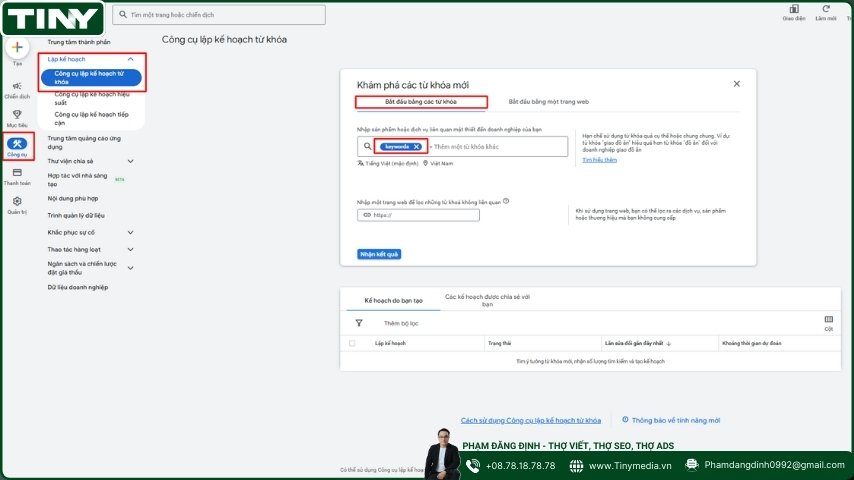Expand Thư viện chia sẻ section
This screenshot has height=480, width=854.
tap(130, 161)
